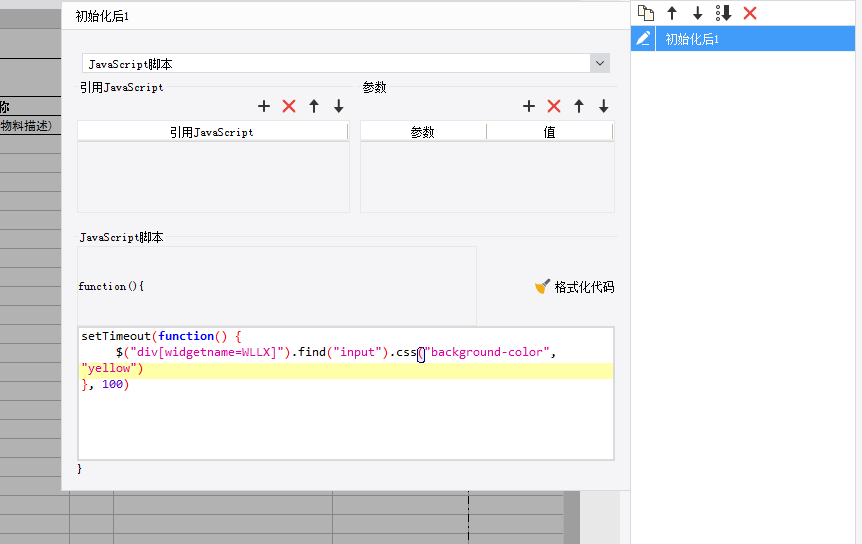Add a new 引用JavaScript reference with plus icon

(264, 106)
